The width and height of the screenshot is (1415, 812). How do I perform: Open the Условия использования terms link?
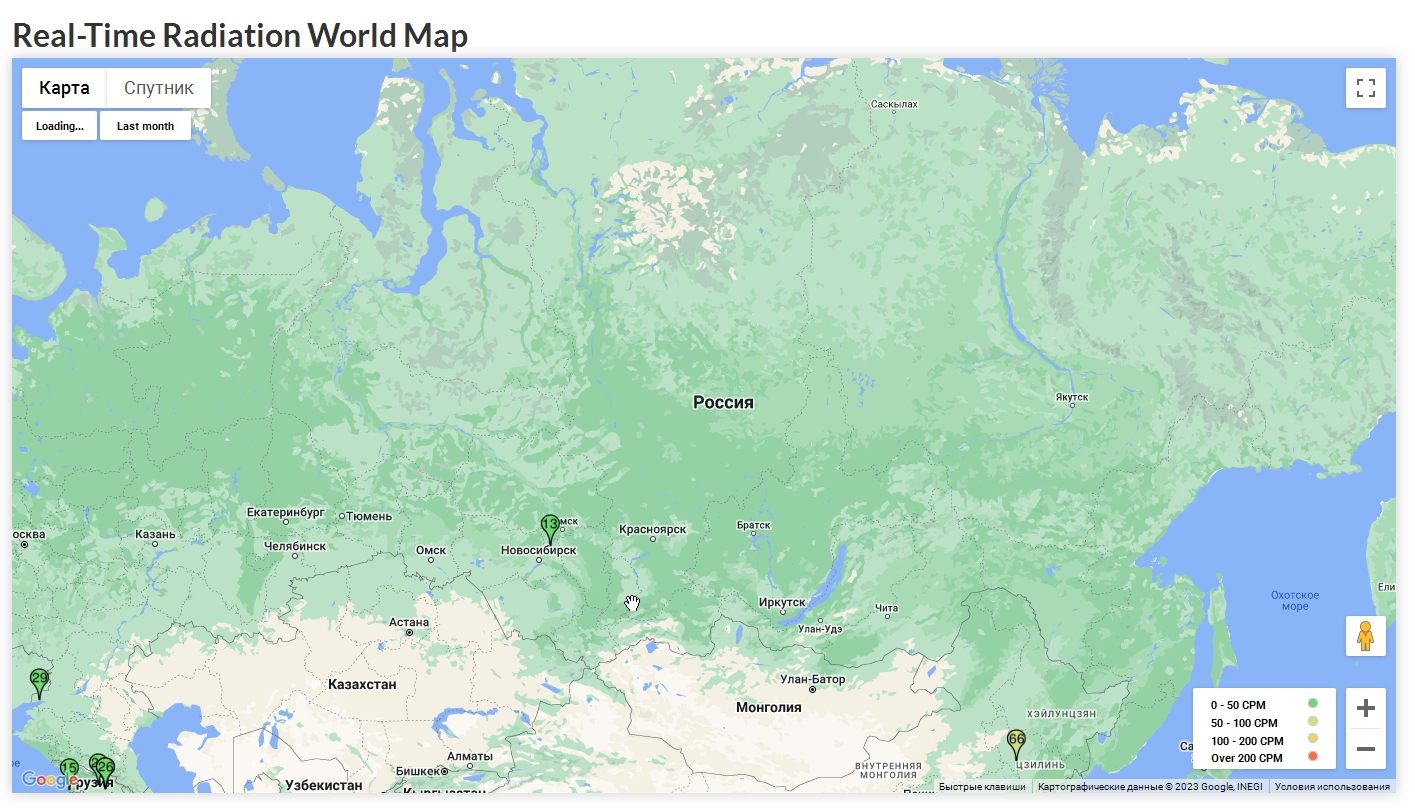[x=1332, y=787]
